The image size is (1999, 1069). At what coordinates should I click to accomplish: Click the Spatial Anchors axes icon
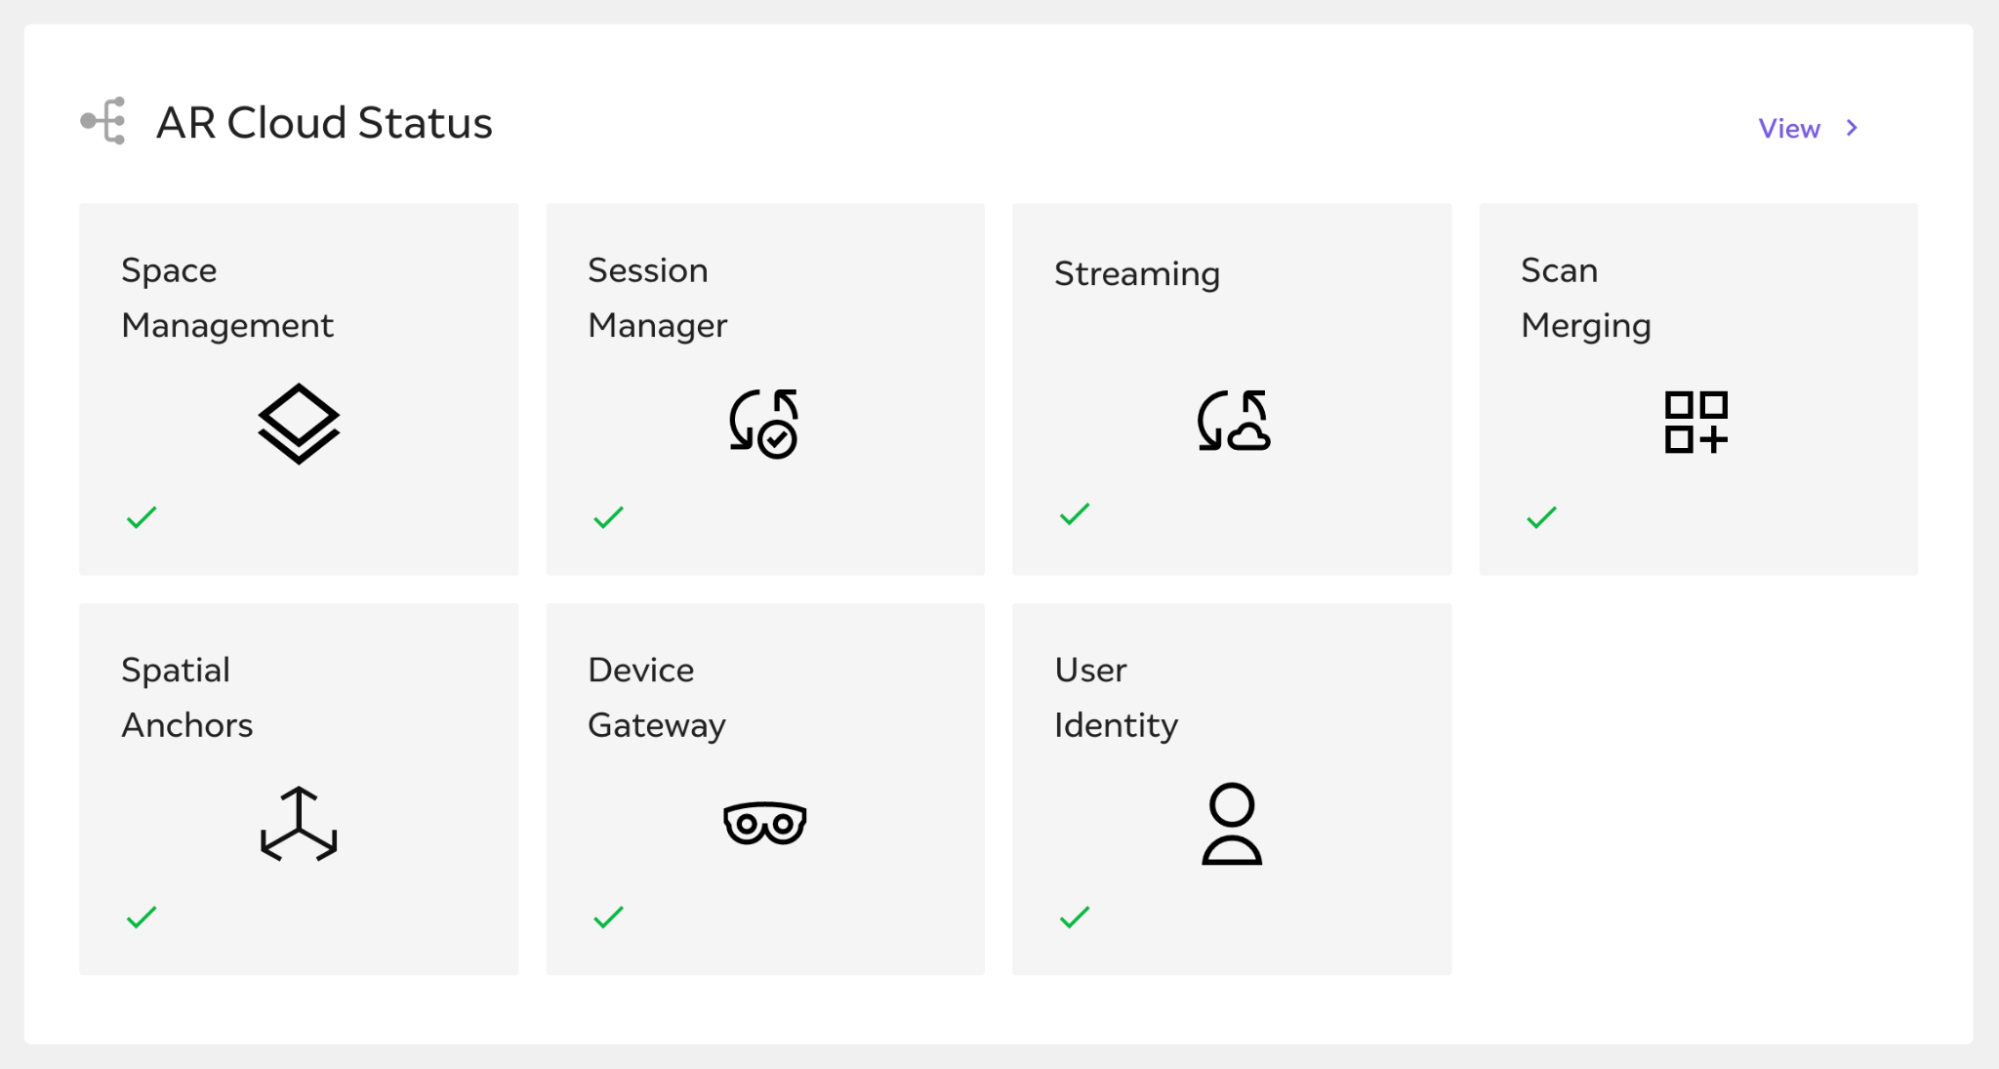[298, 824]
